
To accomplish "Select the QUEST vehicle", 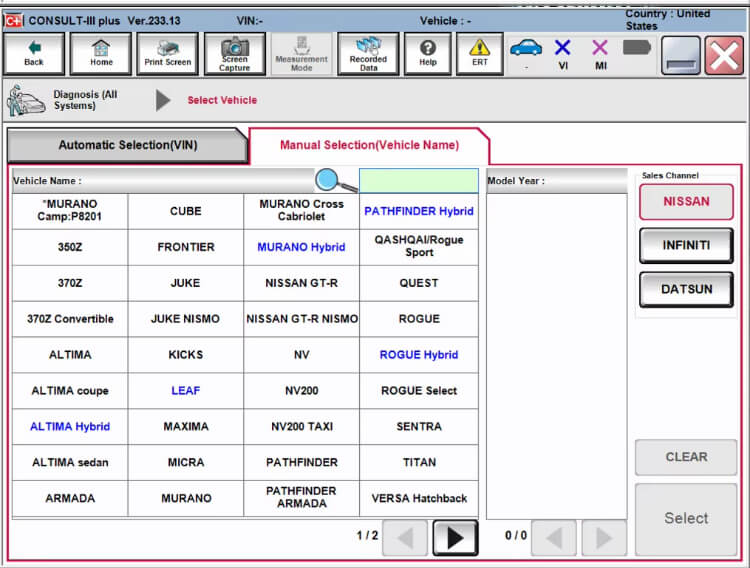I will tap(419, 283).
